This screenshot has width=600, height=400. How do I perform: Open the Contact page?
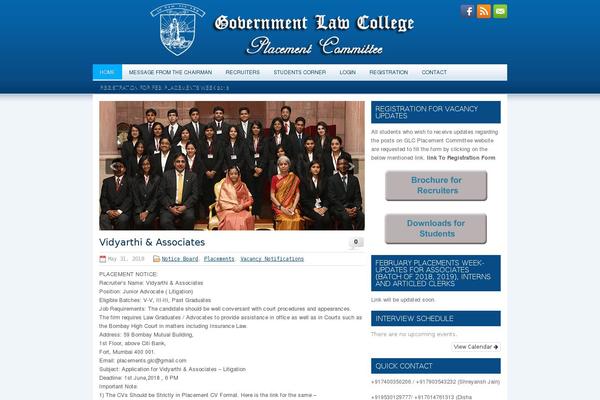[434, 72]
